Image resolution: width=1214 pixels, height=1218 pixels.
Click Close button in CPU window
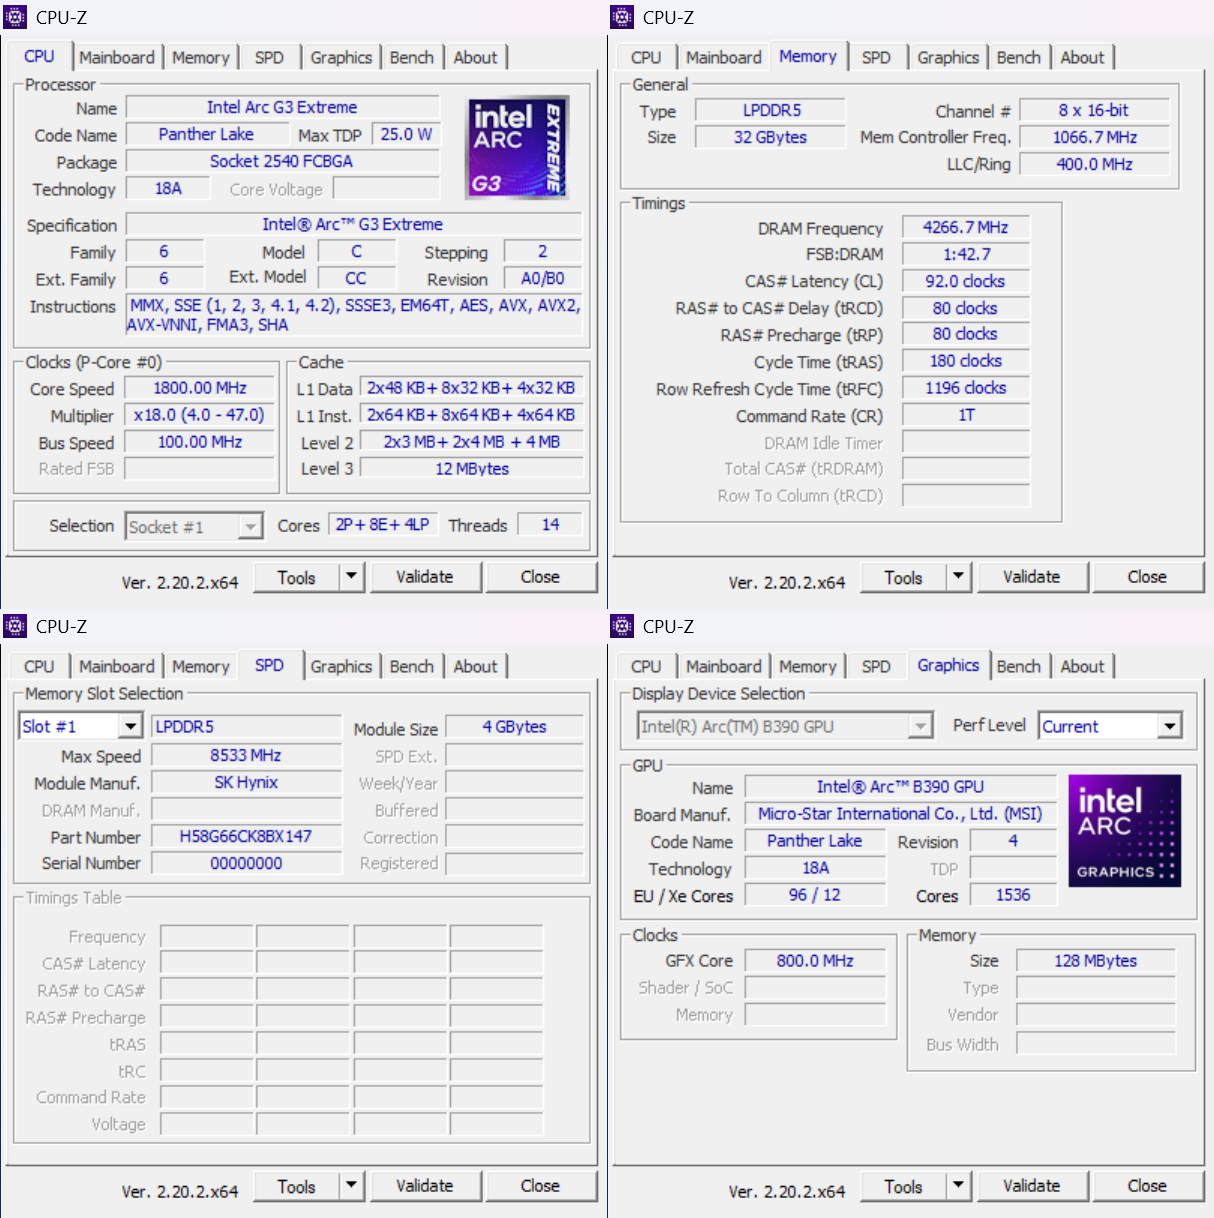[x=540, y=576]
